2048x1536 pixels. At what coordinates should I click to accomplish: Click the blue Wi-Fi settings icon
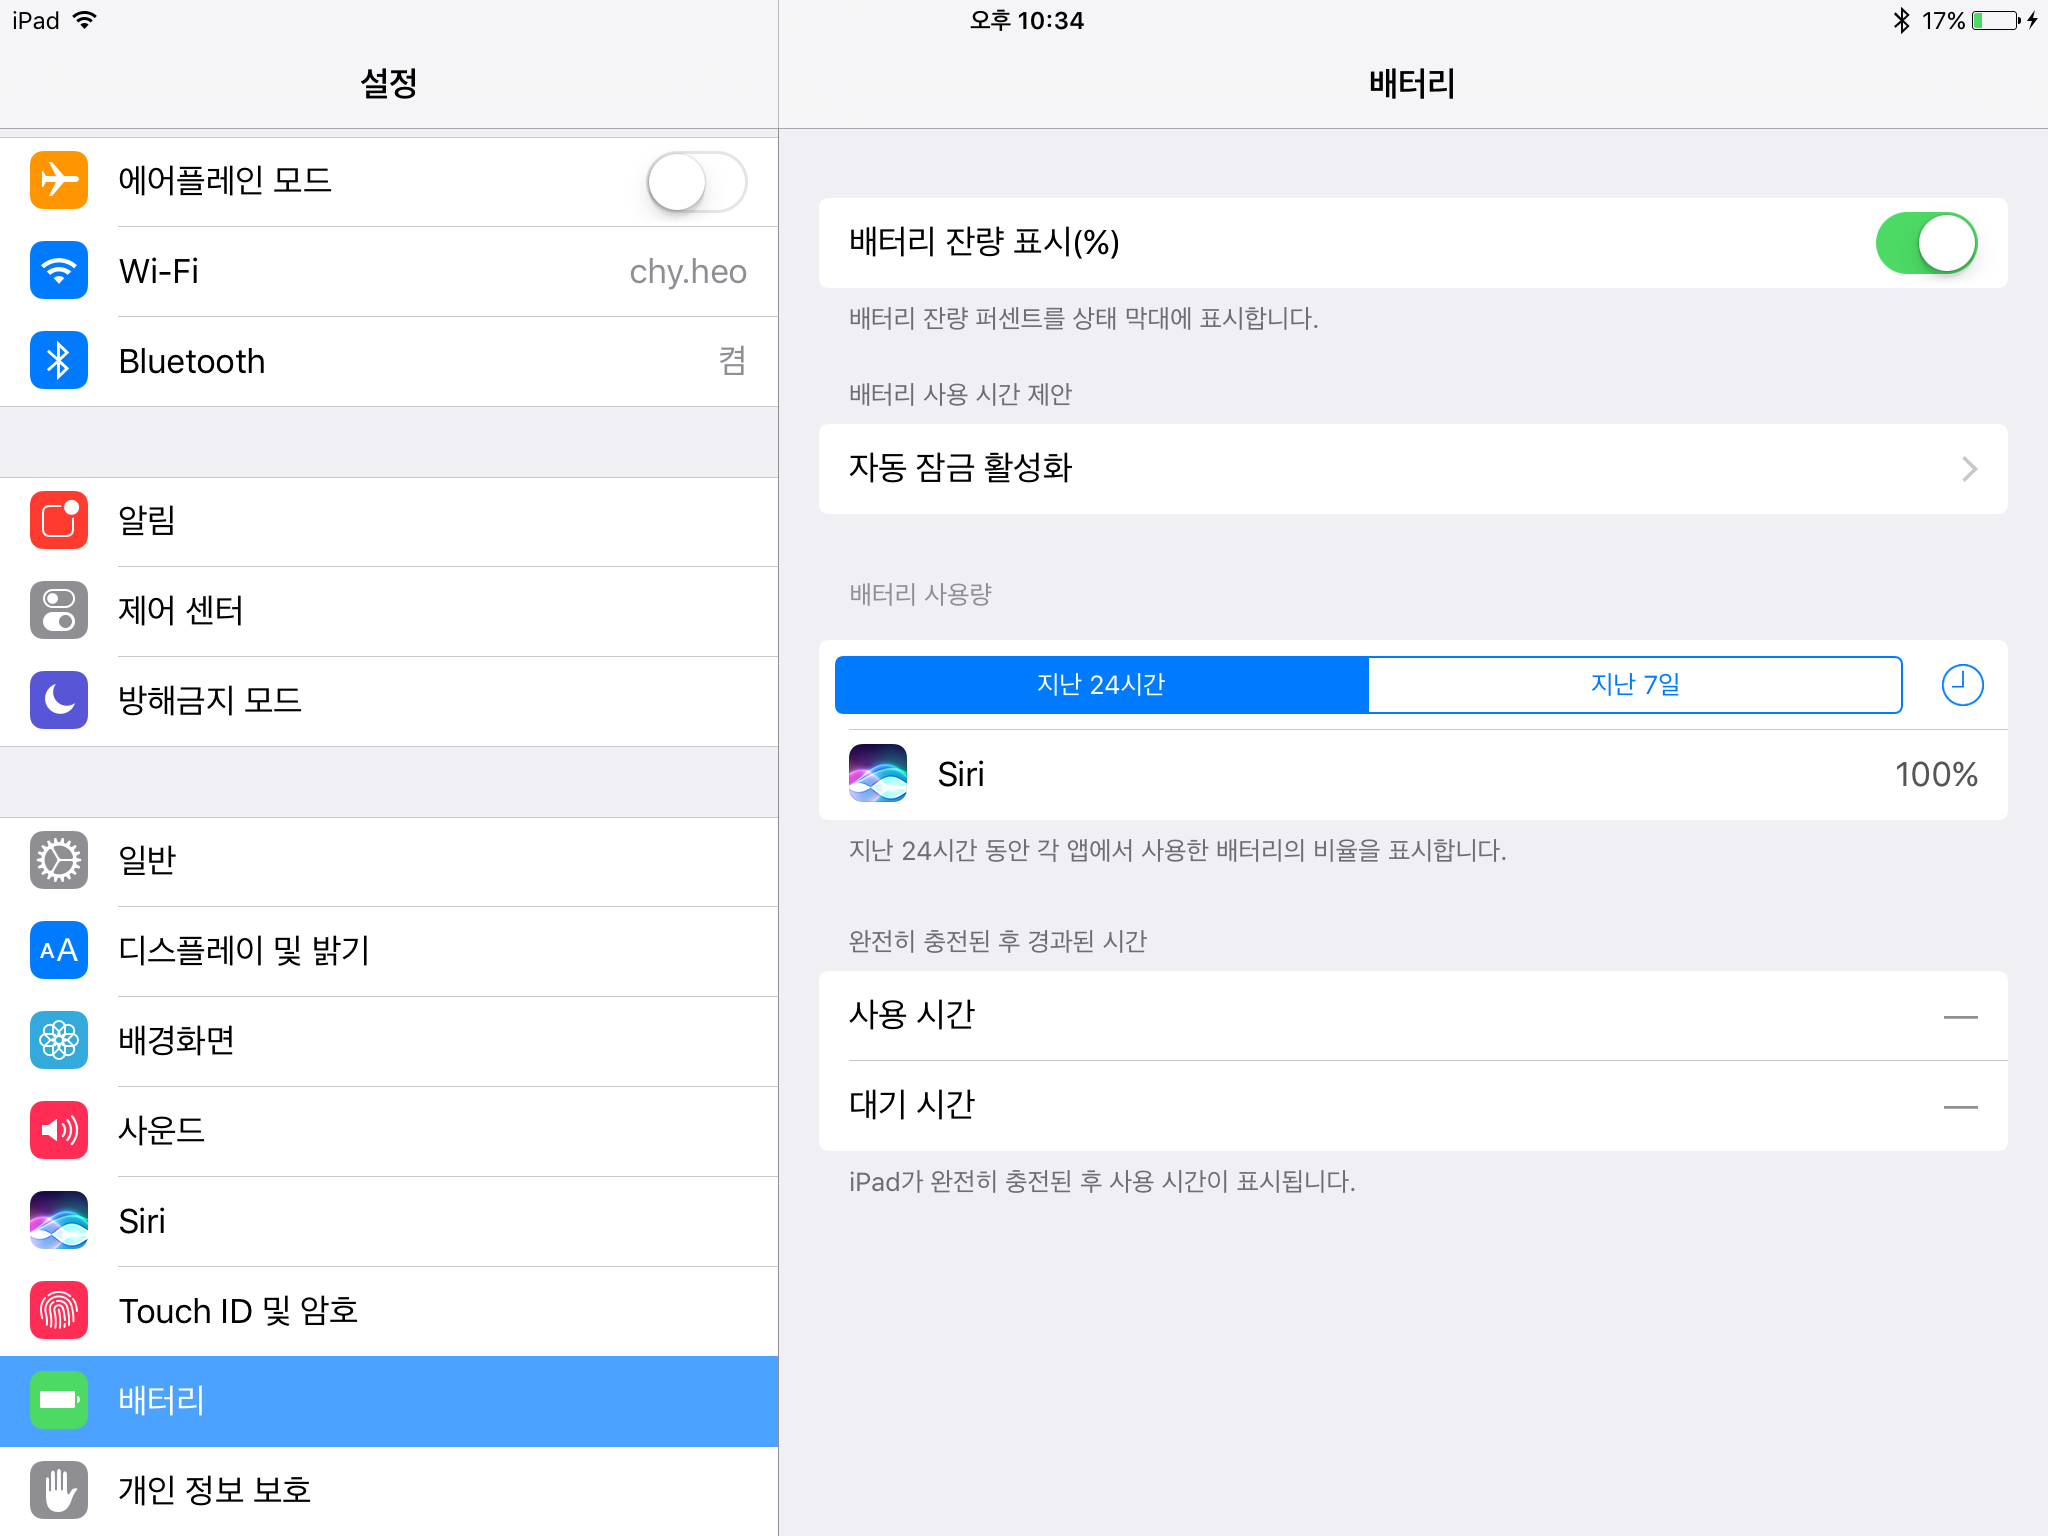click(x=59, y=270)
